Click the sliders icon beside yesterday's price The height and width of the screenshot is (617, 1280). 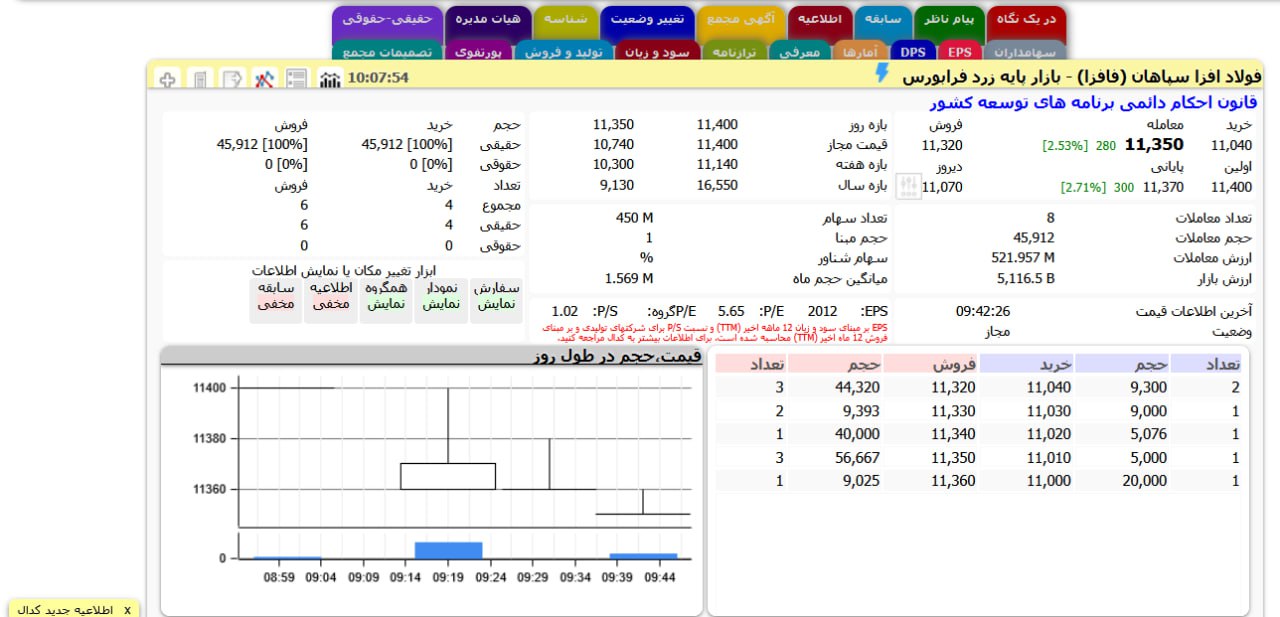click(908, 186)
